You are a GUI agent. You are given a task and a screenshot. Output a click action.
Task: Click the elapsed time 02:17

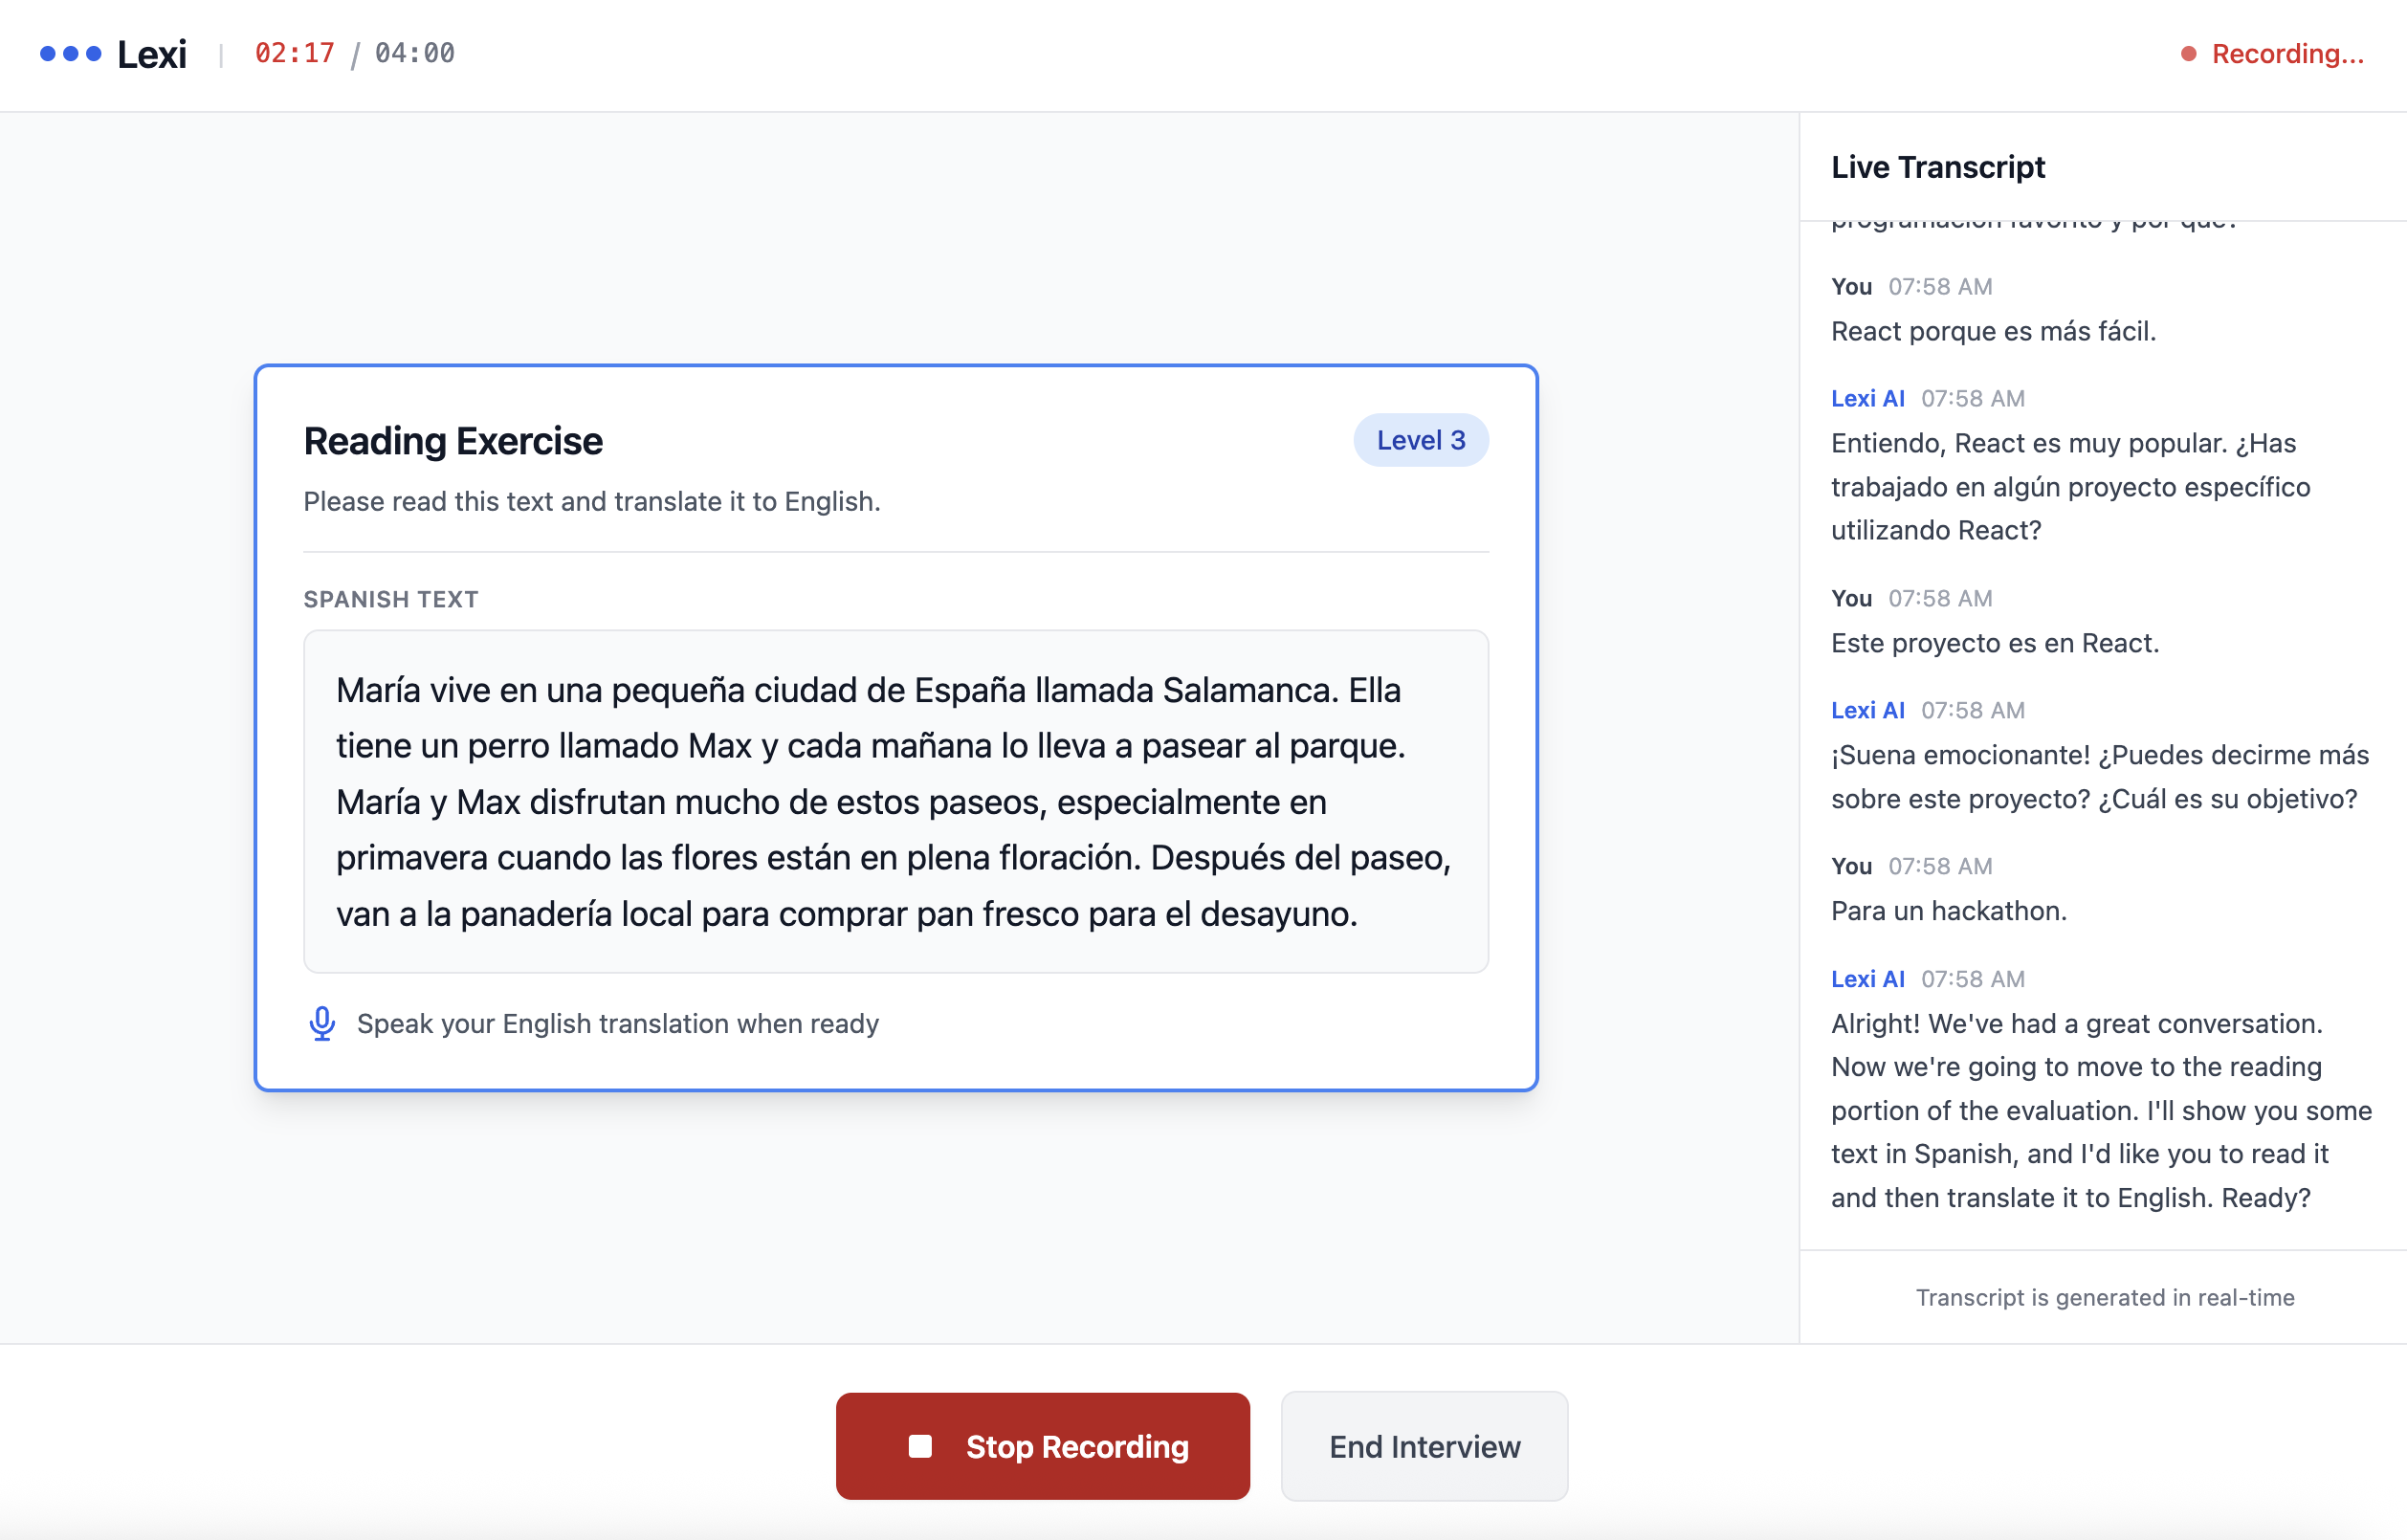coord(295,53)
